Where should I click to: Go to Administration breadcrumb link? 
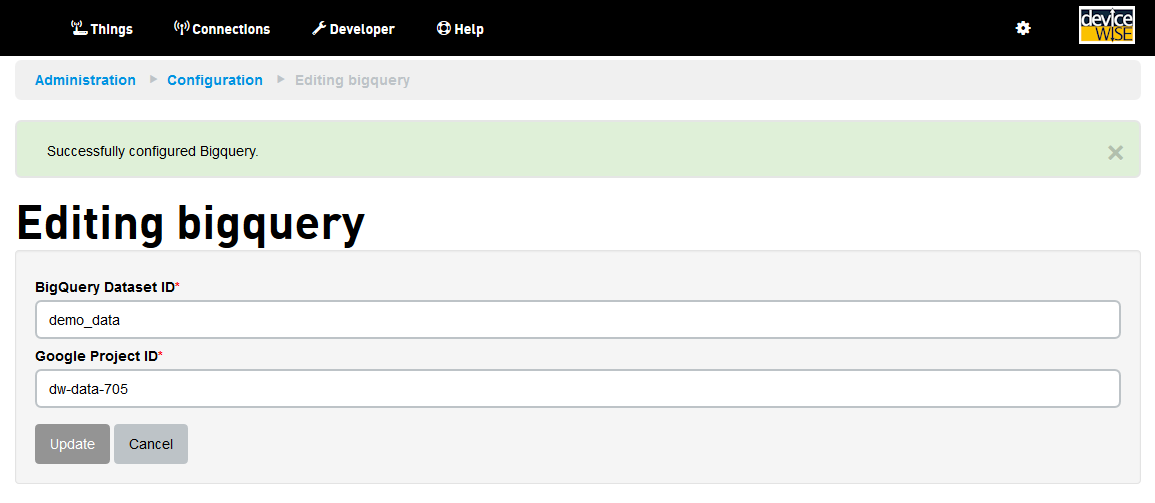[x=85, y=80]
